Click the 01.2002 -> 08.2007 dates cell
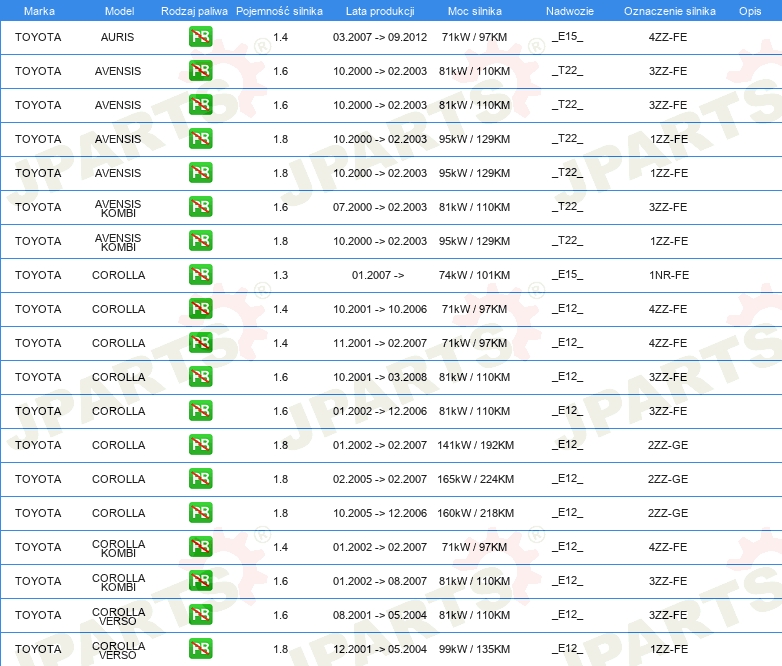782x666 pixels. 380,581
